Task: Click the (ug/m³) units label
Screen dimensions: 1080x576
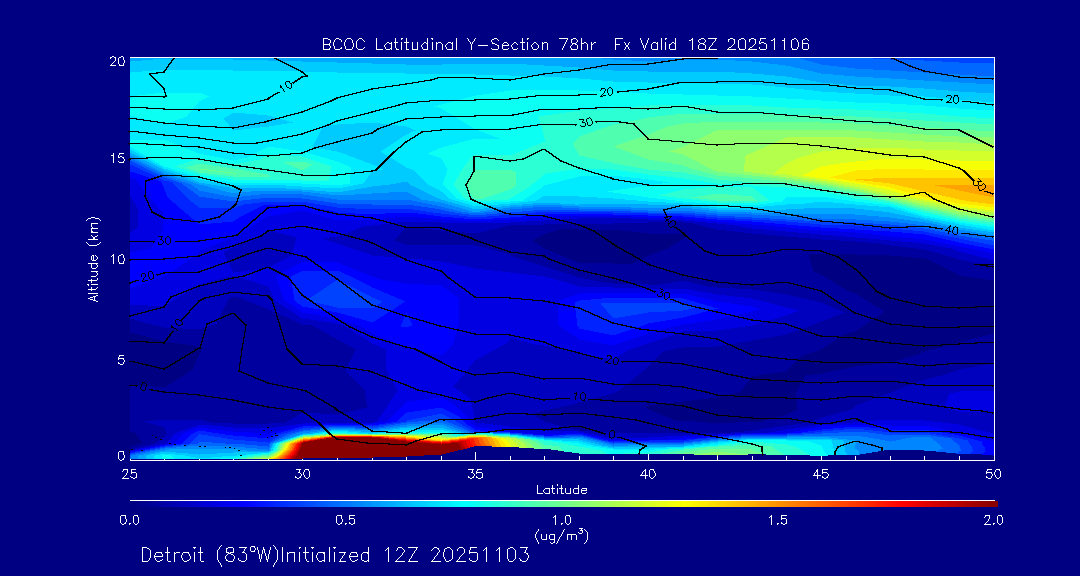Action: [561, 535]
